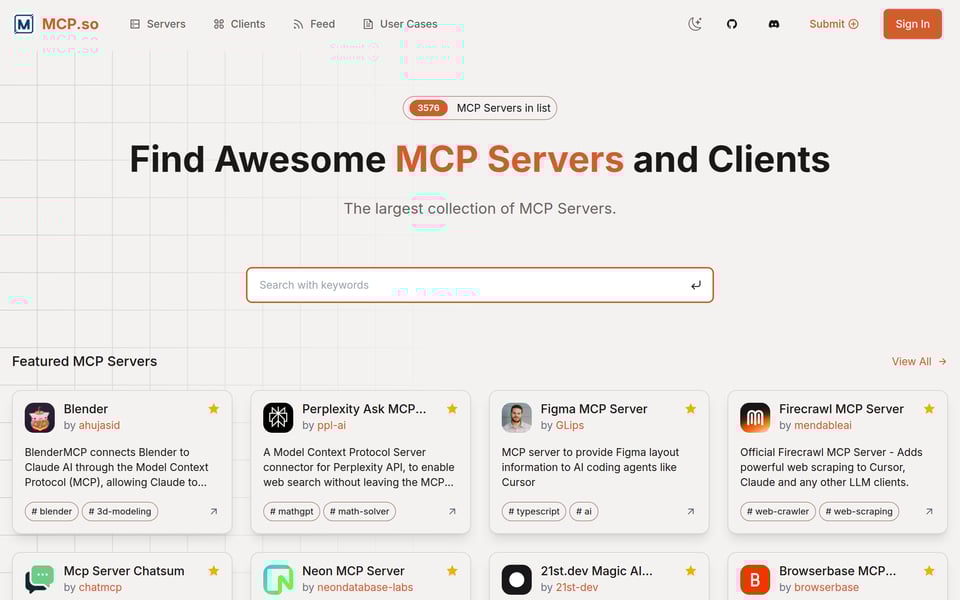Open Figma MCP Server via arrow icon
Screen dimensions: 960x600
coord(690,511)
